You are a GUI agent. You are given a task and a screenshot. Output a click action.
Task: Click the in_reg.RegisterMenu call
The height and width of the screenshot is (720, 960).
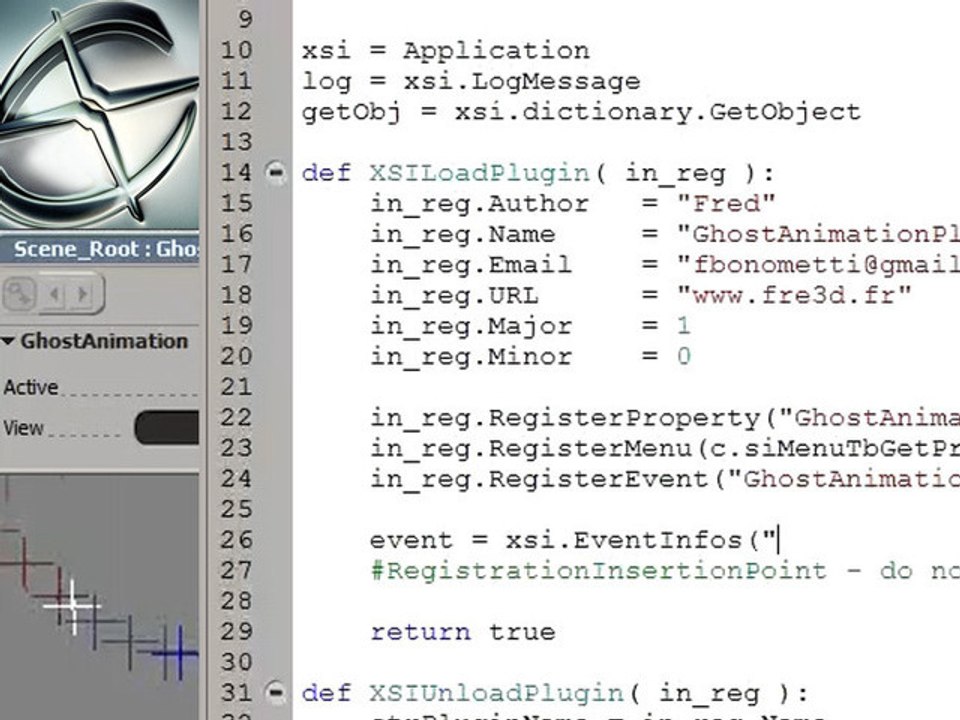665,449
